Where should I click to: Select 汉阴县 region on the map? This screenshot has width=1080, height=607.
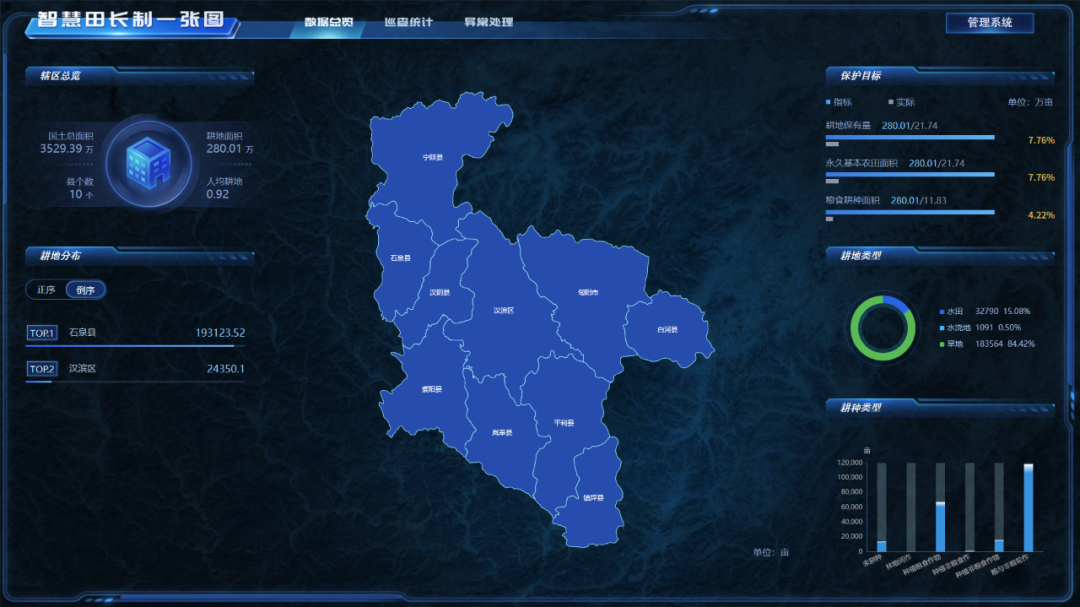click(x=439, y=292)
